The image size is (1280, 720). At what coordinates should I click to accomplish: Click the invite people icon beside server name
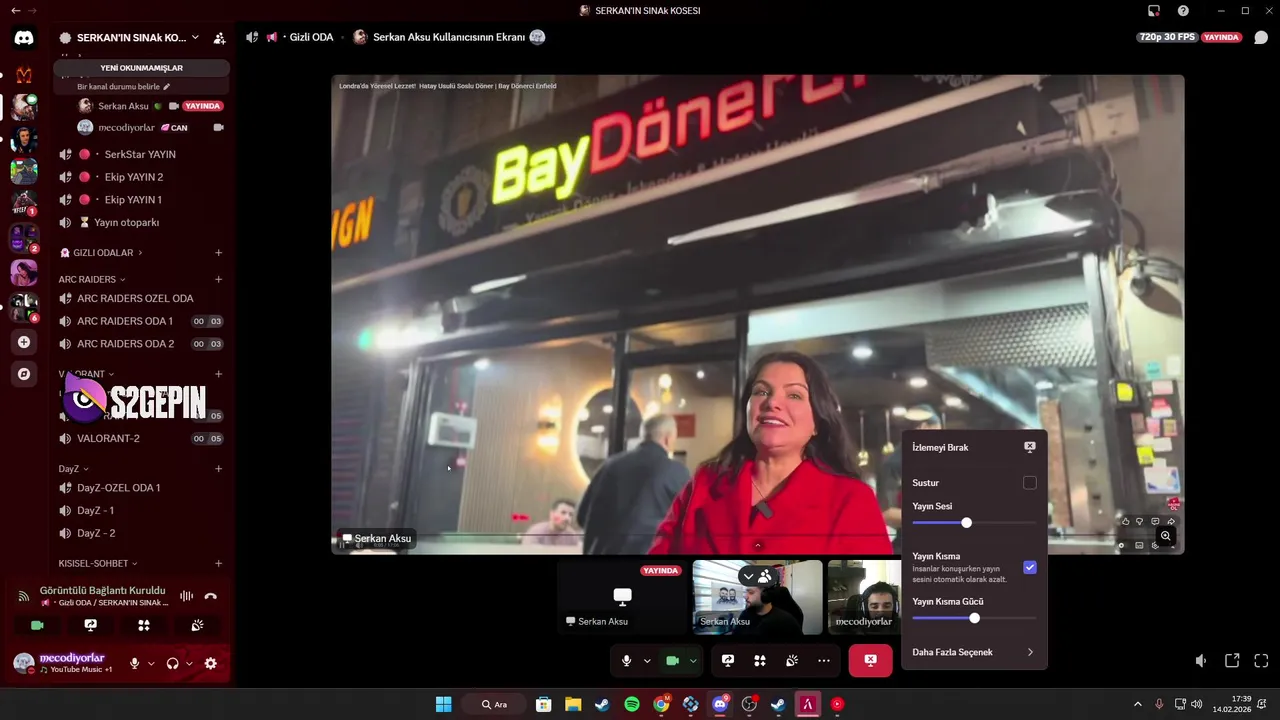pyautogui.click(x=219, y=38)
